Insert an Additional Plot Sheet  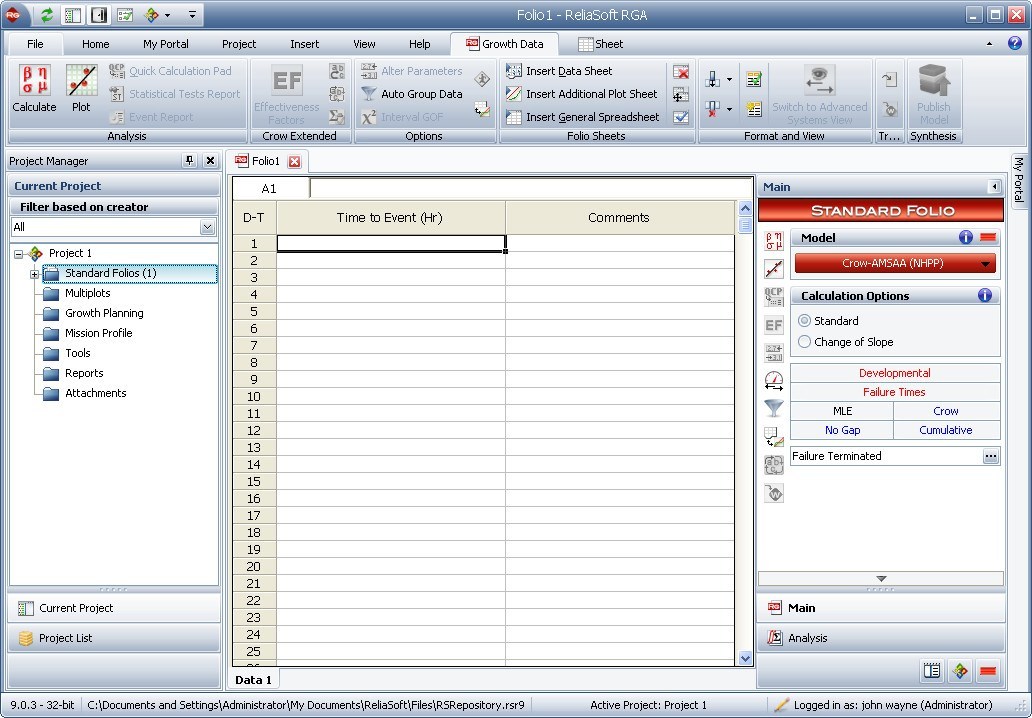[x=582, y=94]
